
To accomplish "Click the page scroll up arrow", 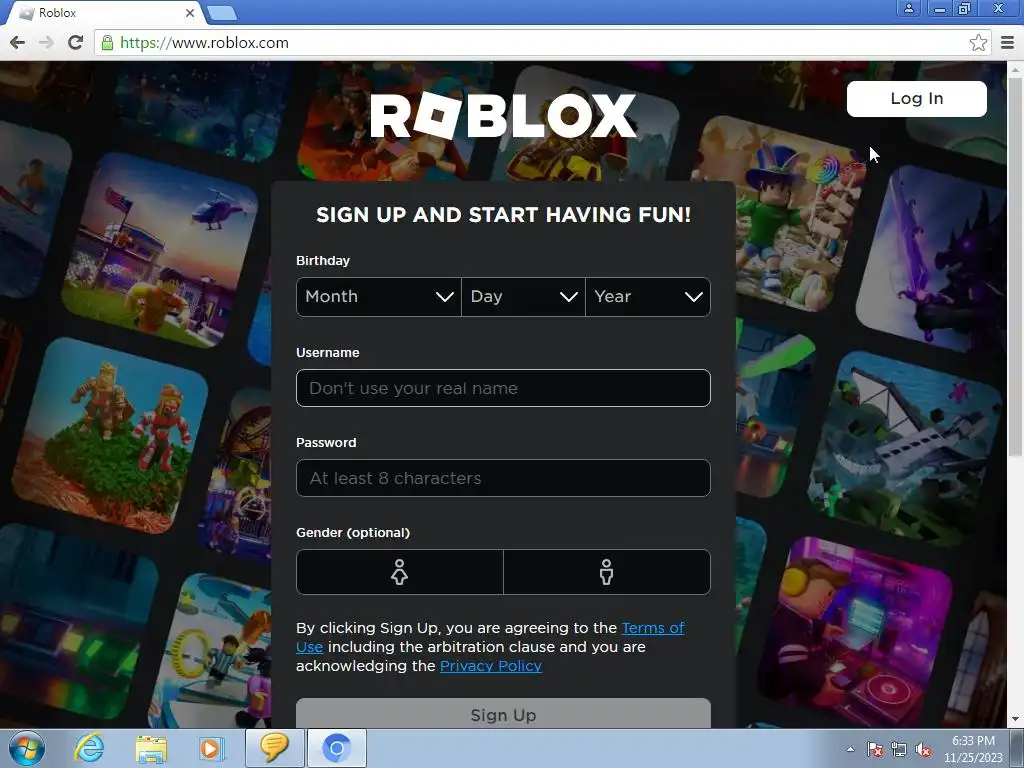I will pyautogui.click(x=1015, y=69).
